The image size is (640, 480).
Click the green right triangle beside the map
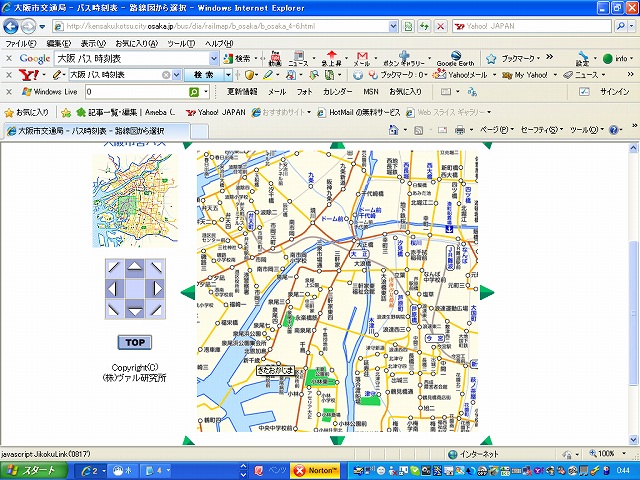coord(487,294)
